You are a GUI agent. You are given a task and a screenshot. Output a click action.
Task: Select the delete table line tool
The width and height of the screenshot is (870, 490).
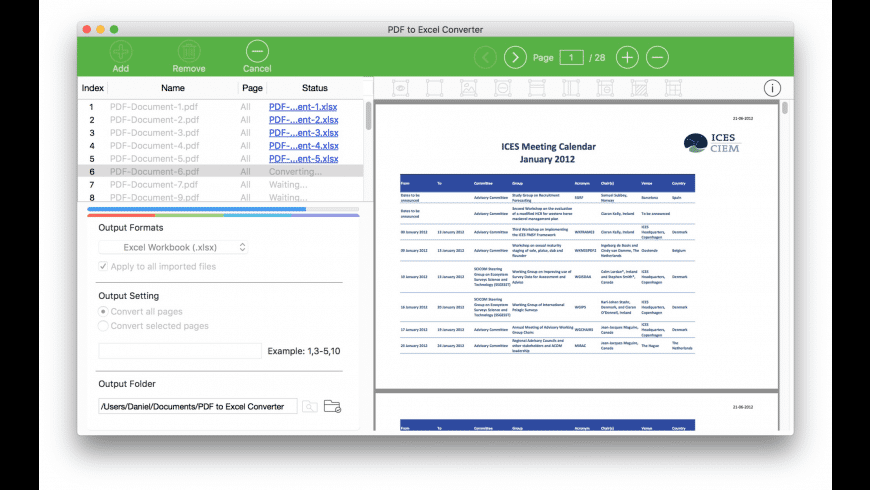(x=605, y=88)
